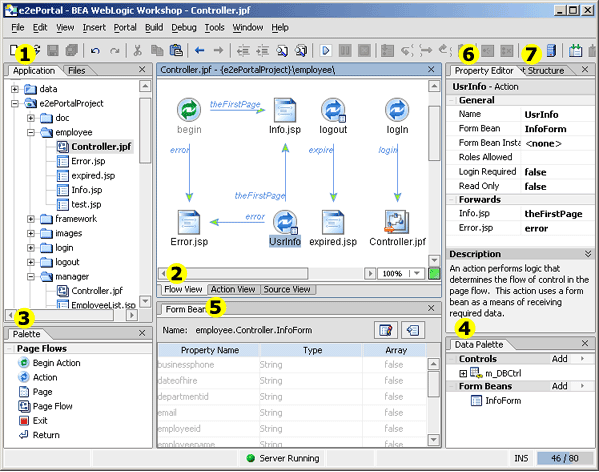Select the UsrInfo action node
Screen dimensions: 599x472
[x=285, y=228]
